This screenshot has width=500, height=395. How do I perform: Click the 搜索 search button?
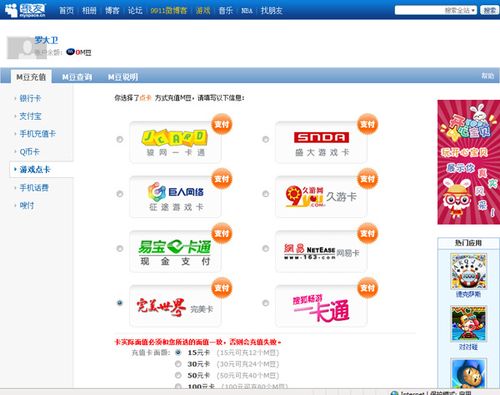pos(489,10)
